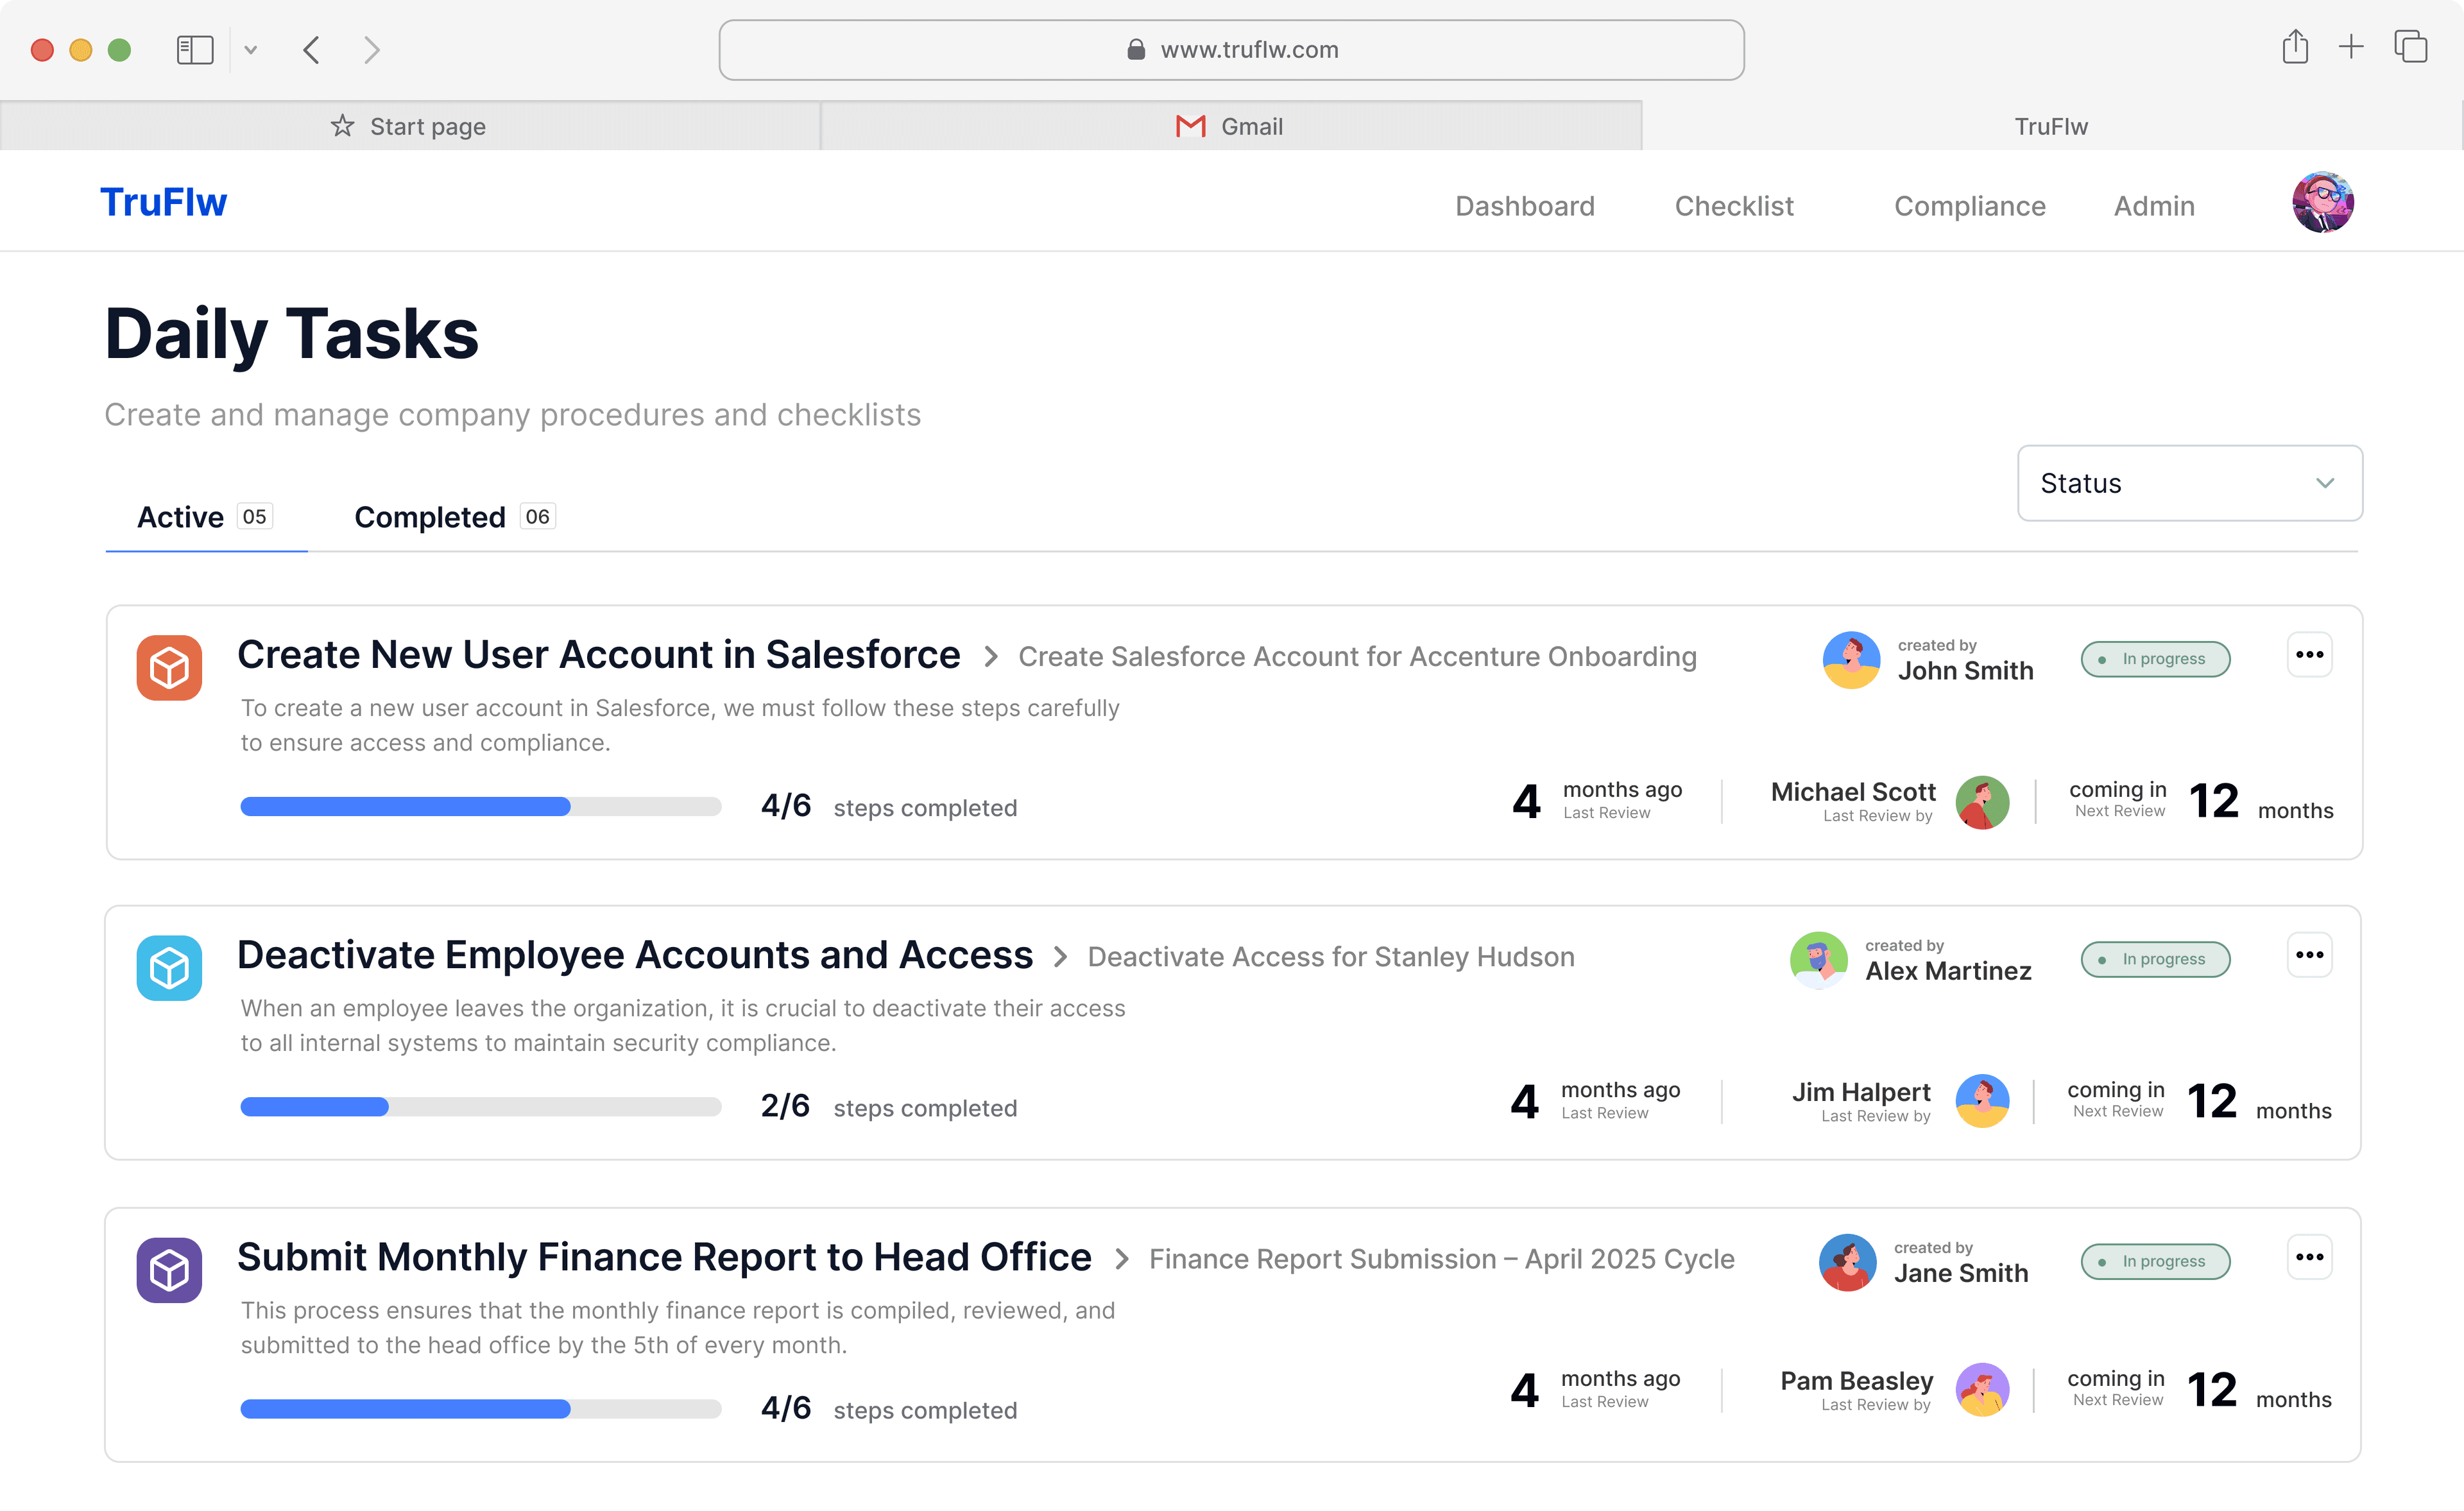Viewport: 2464px width, 1511px height.
Task: Open the Compliance navigation item
Action: [1969, 206]
